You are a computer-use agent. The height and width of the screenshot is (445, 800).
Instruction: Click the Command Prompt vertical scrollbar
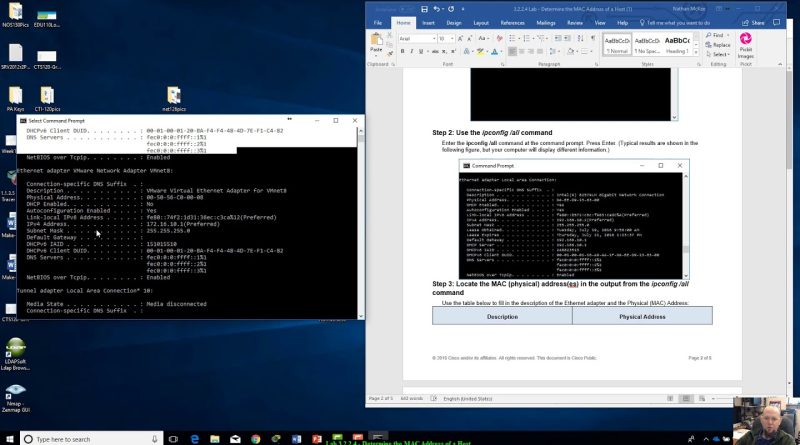[361, 223]
